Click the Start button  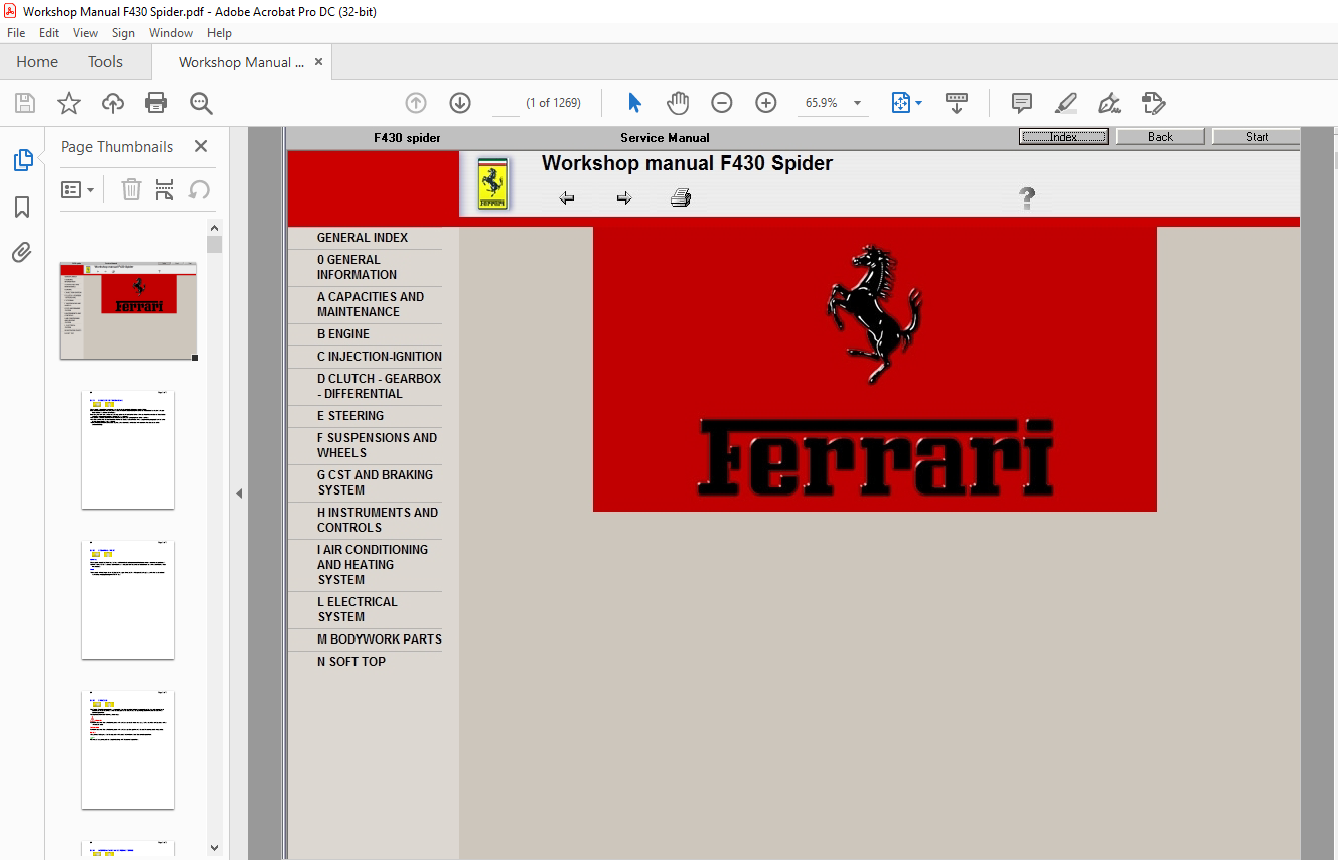1256,137
